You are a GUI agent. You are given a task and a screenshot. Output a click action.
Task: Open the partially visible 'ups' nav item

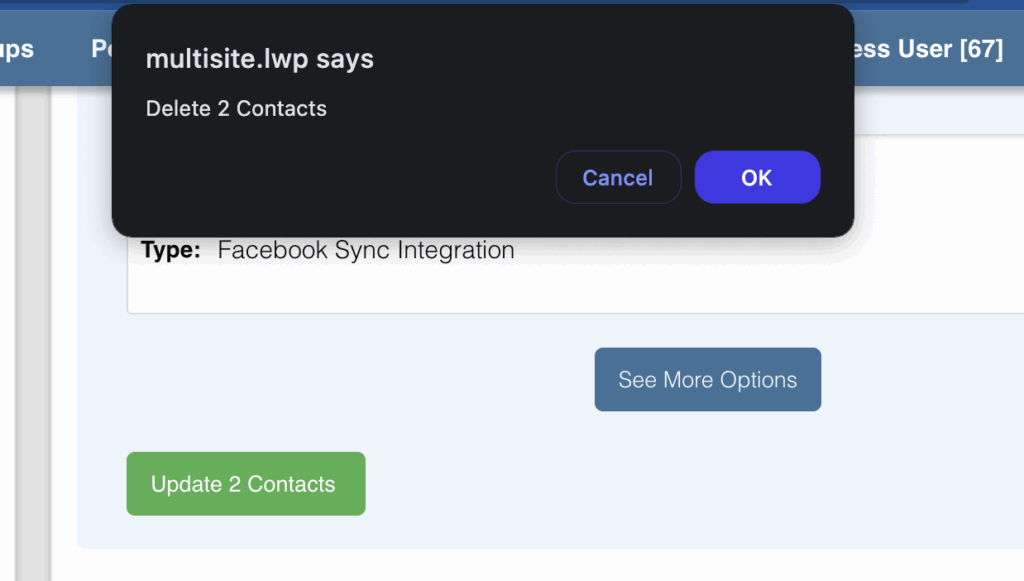16,49
